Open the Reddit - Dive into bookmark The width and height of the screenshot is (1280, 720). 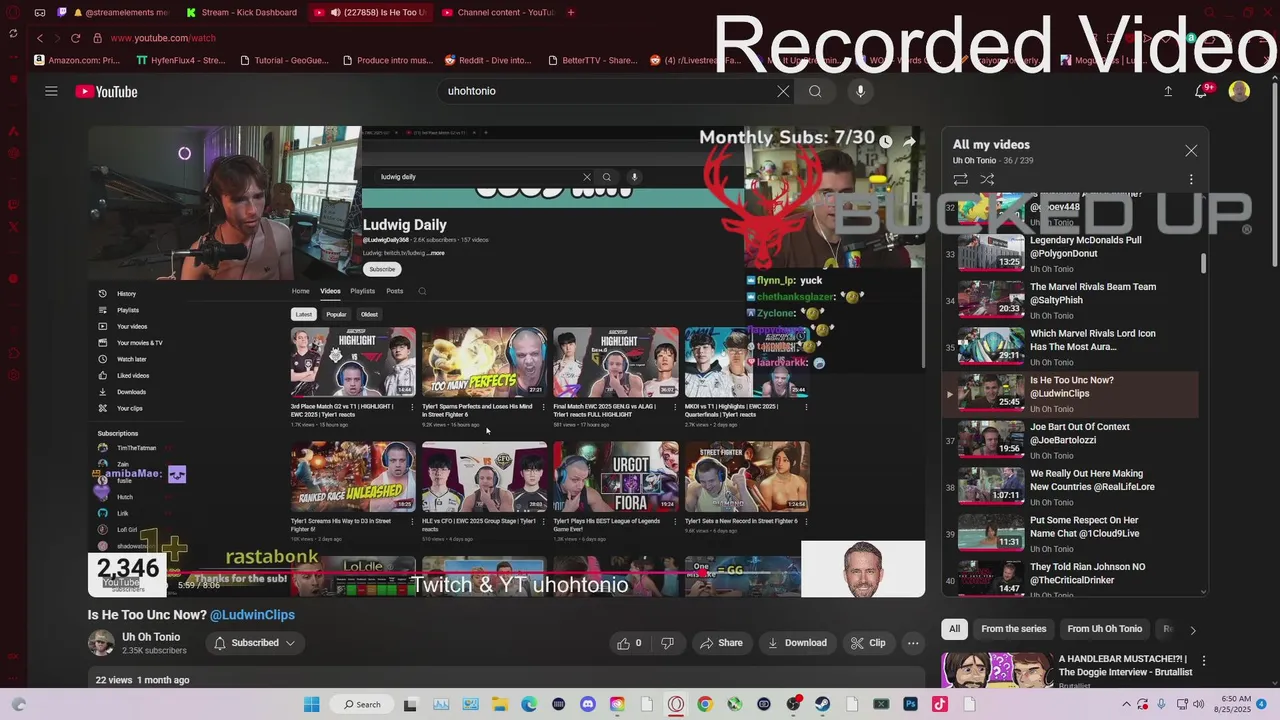point(488,60)
